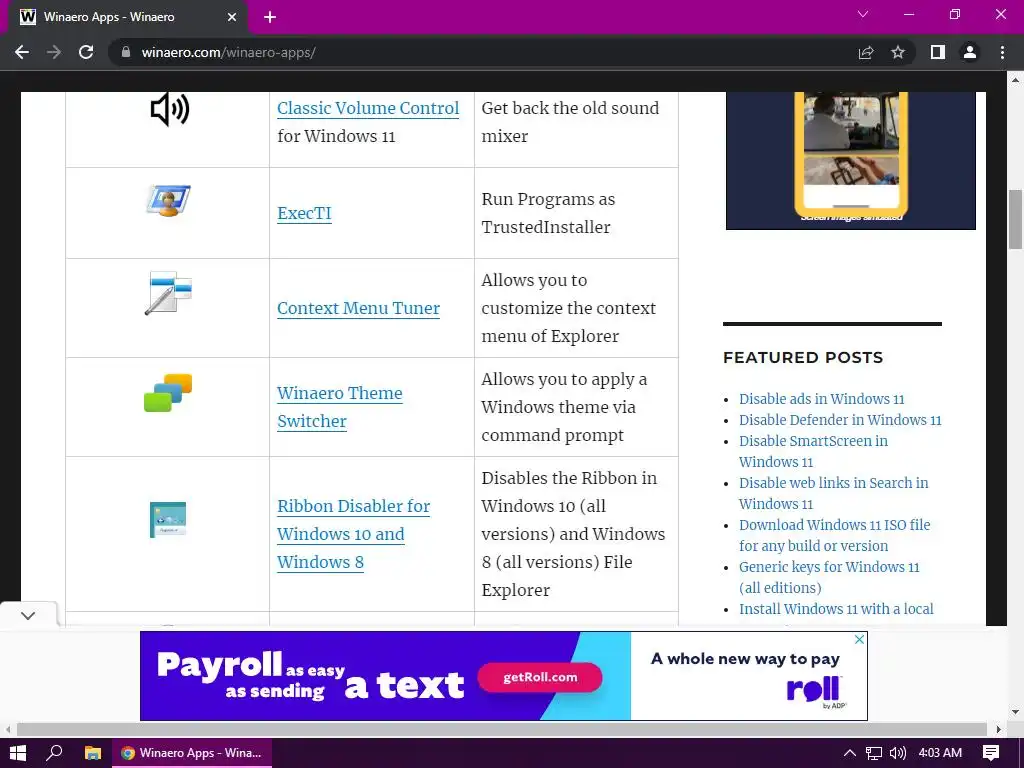This screenshot has width=1024, height=768.
Task: Click the Winaero Theme Switcher icon
Action: tap(168, 392)
